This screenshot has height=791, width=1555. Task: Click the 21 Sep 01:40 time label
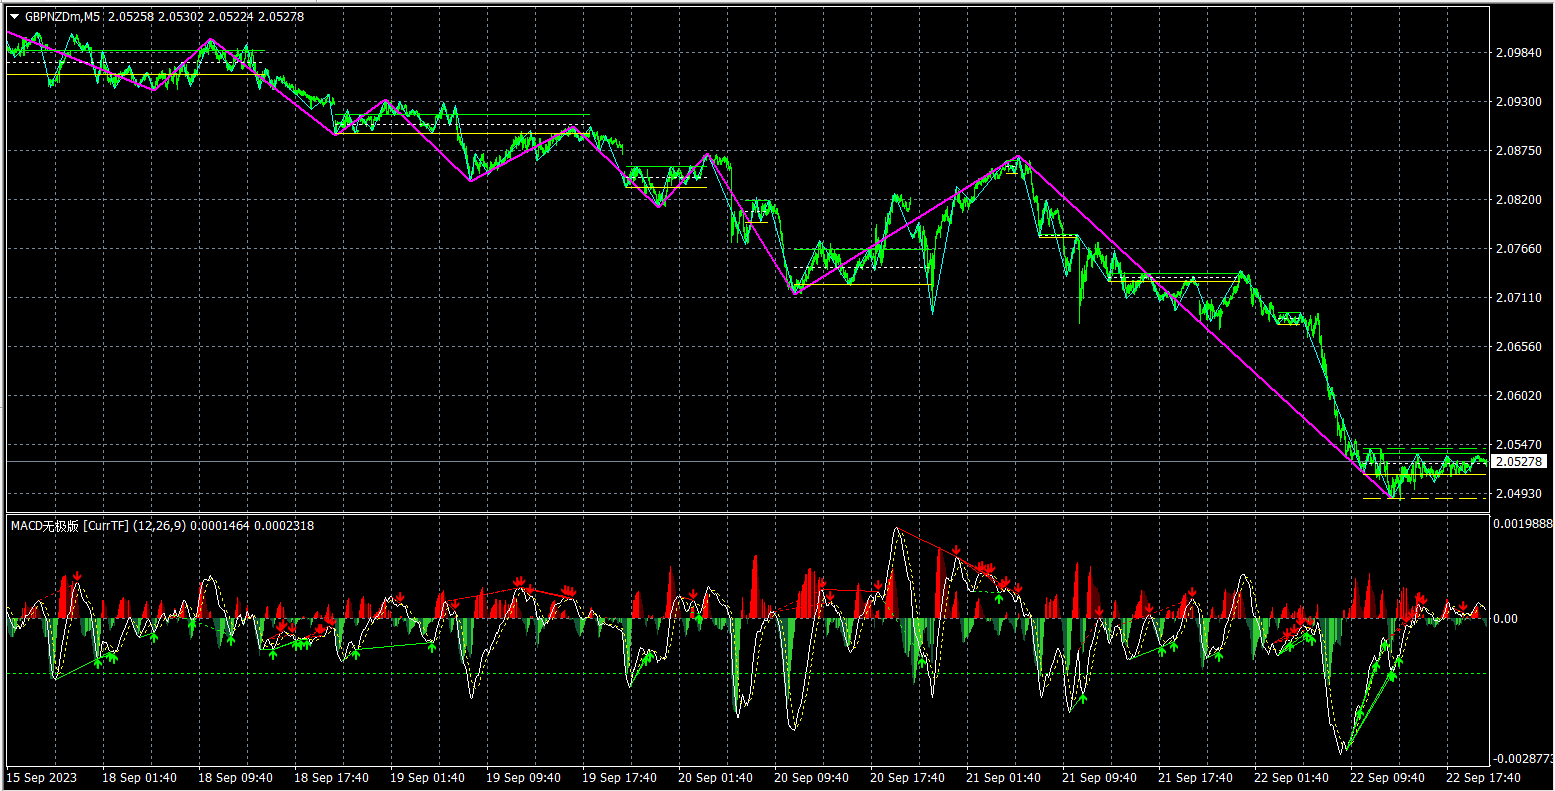[x=1004, y=778]
